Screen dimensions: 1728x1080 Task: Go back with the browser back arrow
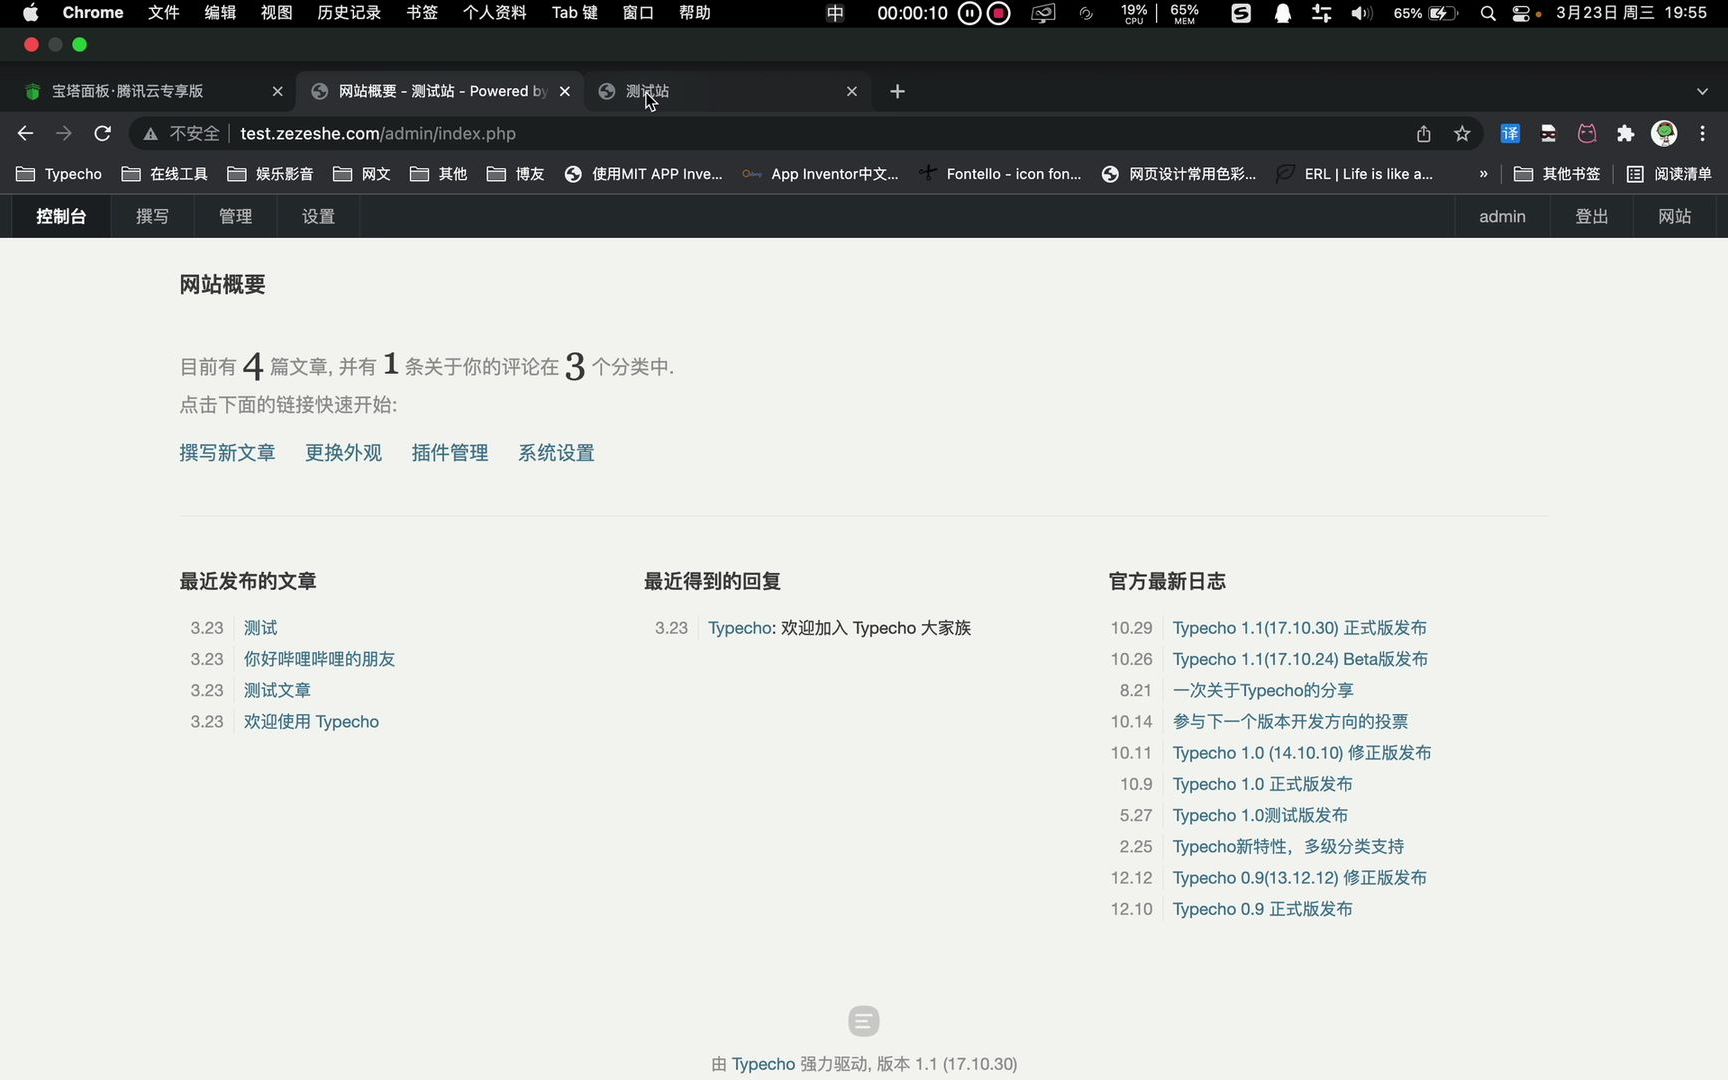[26, 133]
